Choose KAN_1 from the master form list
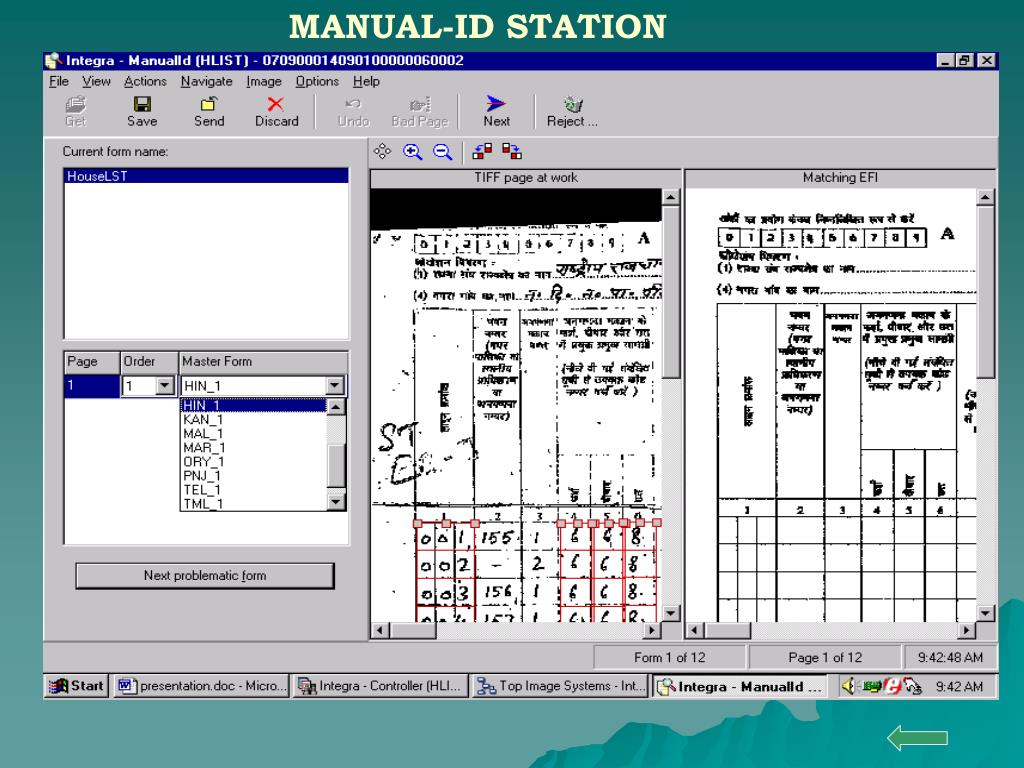 click(x=253, y=419)
